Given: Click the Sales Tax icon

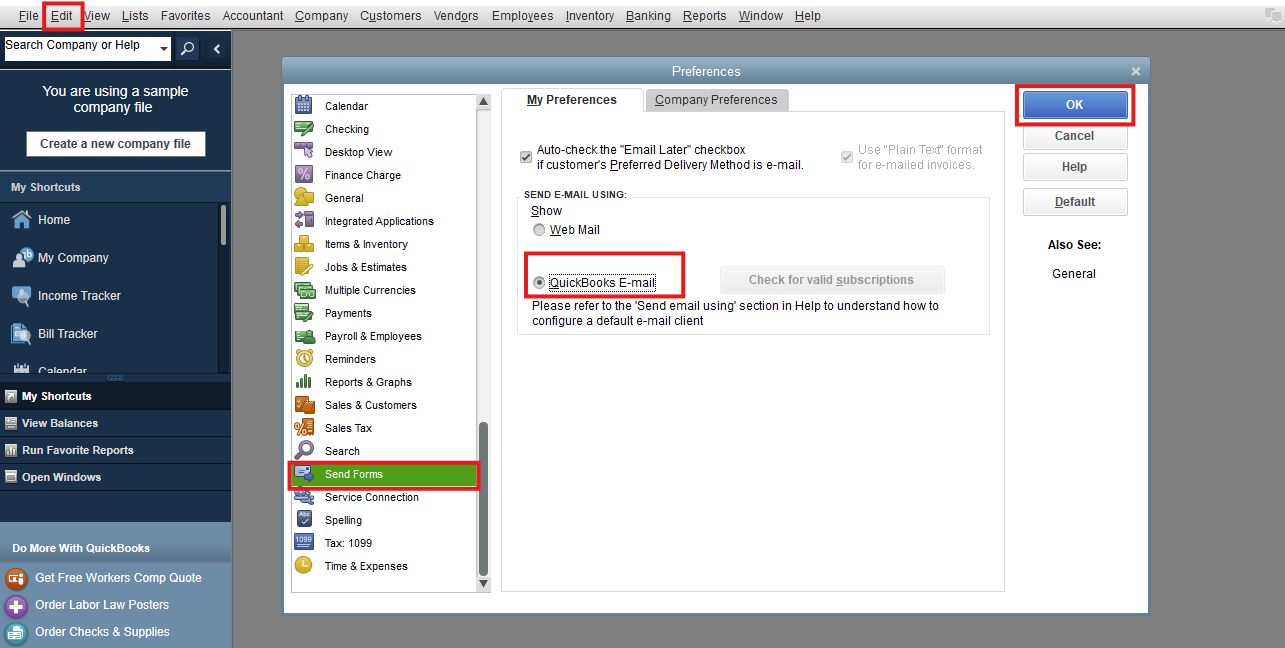Looking at the screenshot, I should (305, 427).
